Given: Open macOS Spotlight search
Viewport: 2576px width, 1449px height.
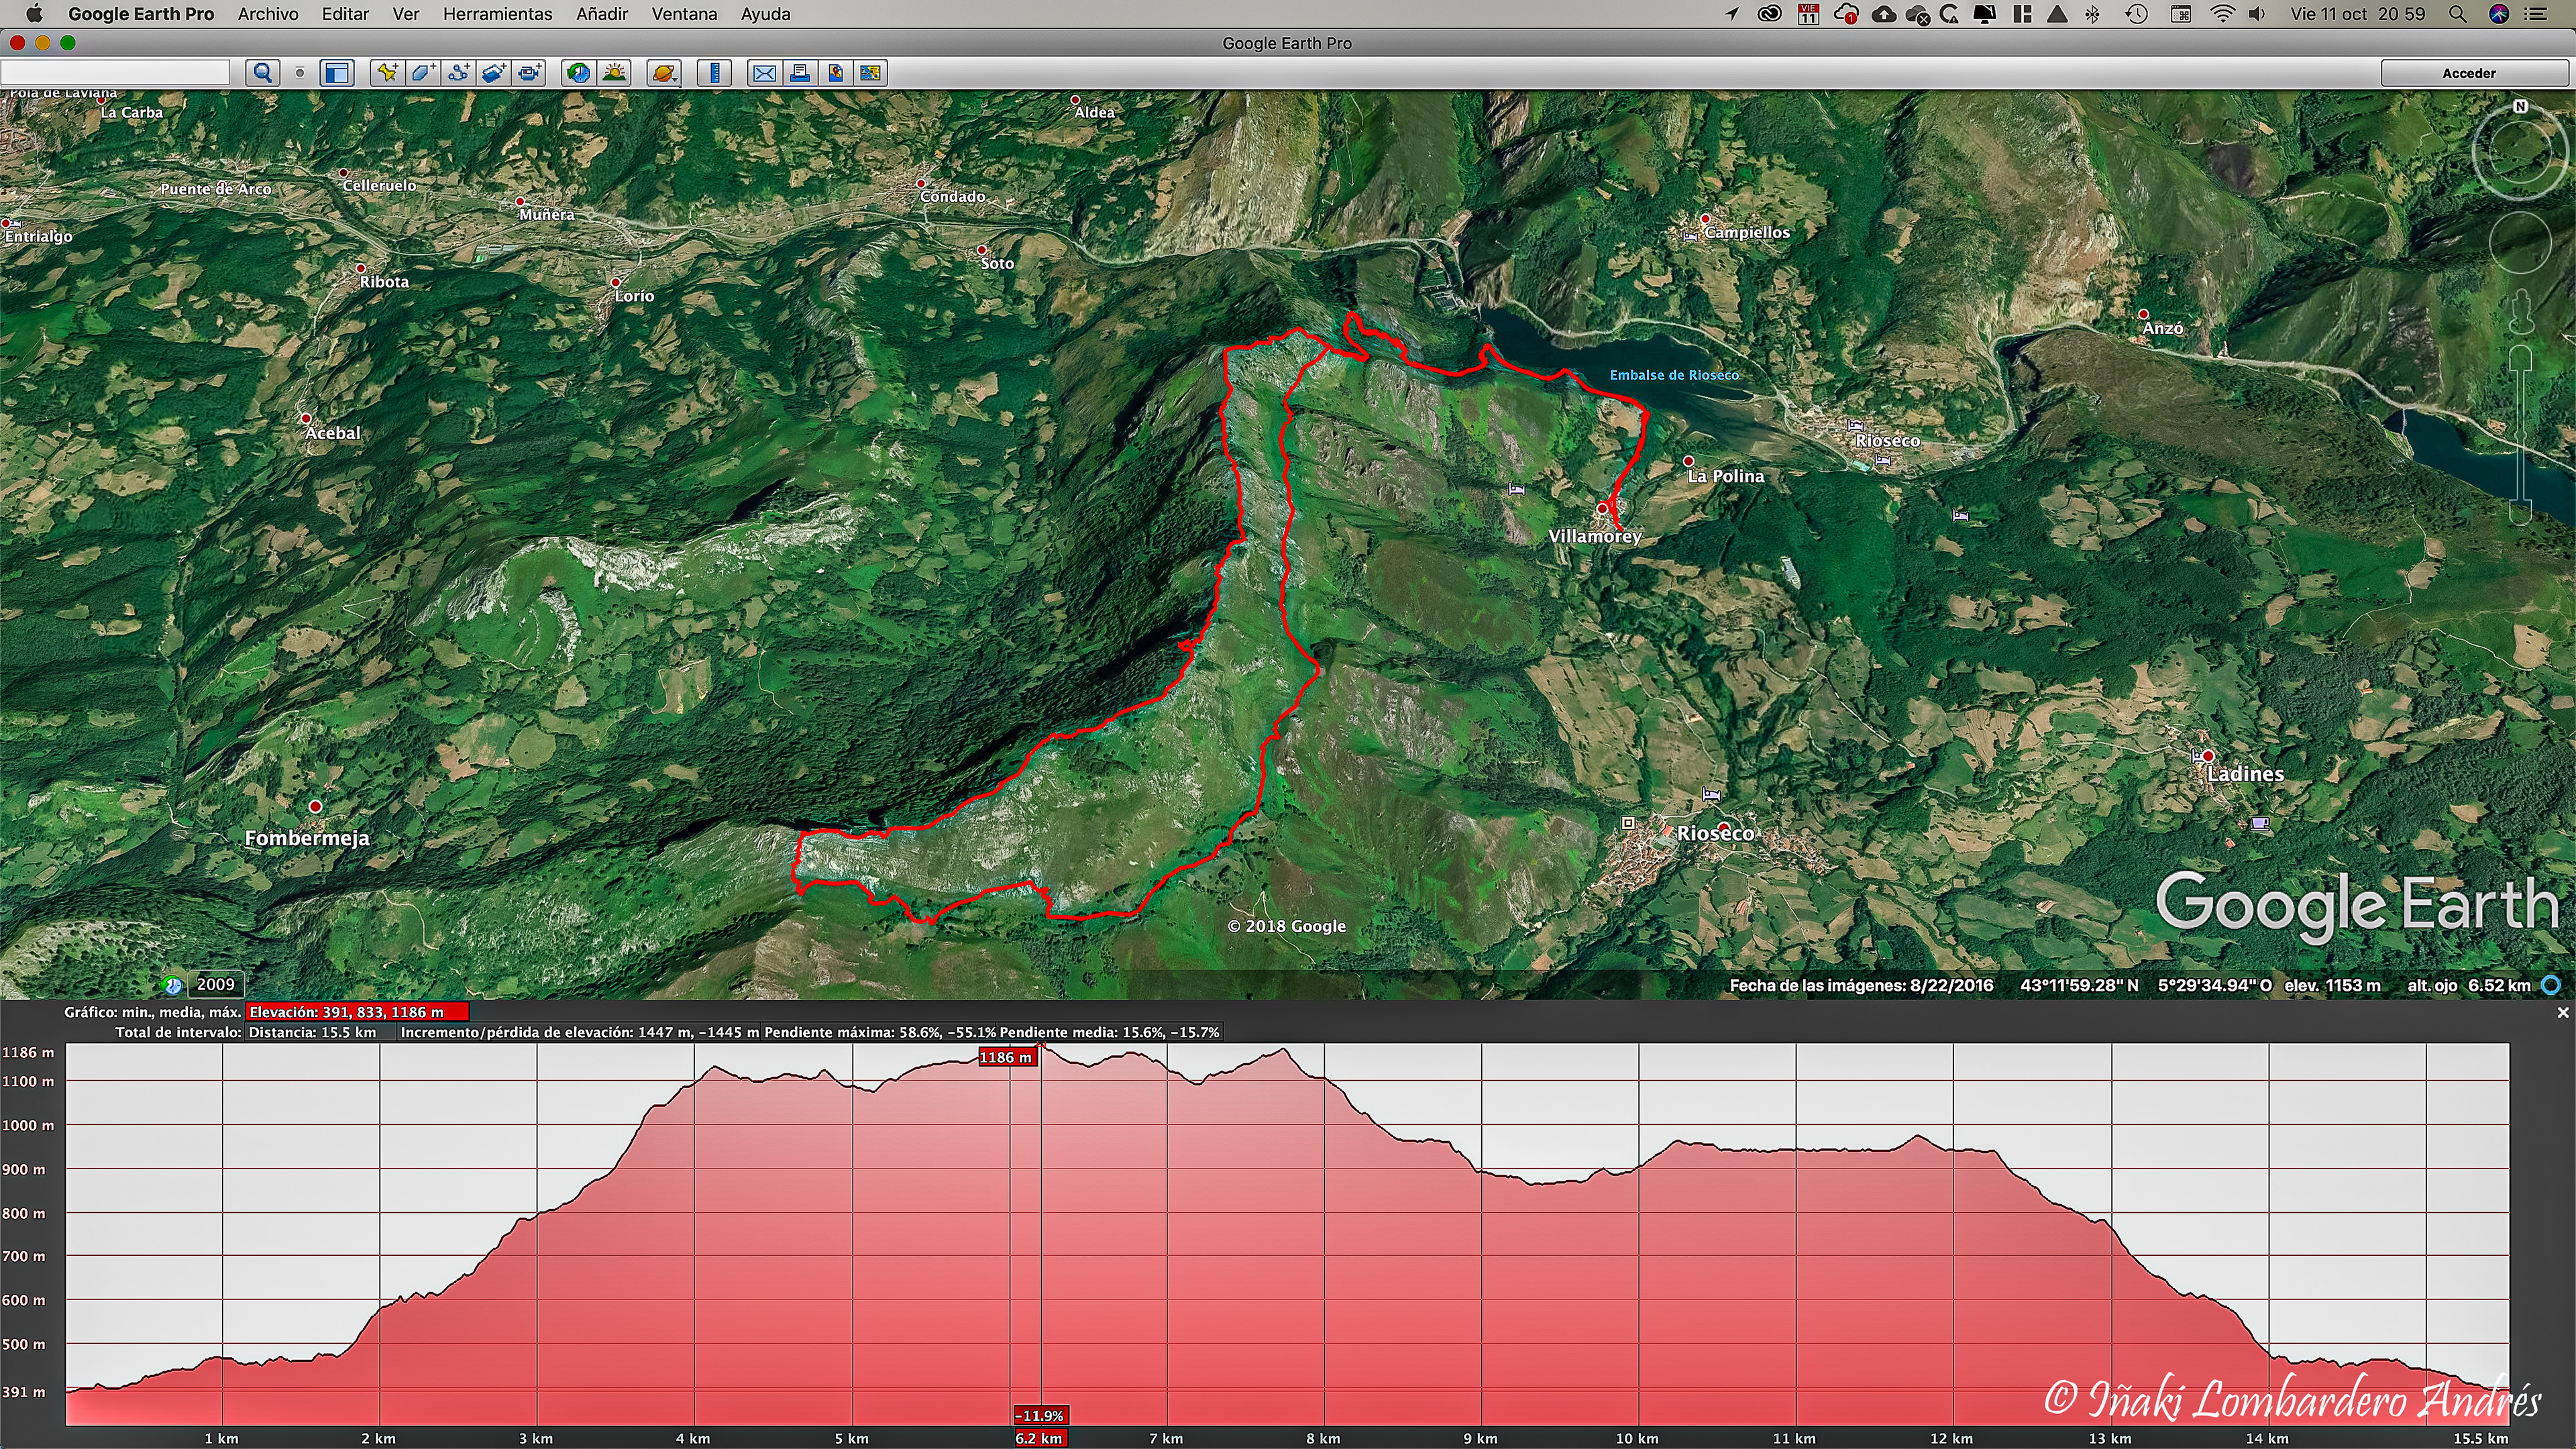Looking at the screenshot, I should [2457, 14].
